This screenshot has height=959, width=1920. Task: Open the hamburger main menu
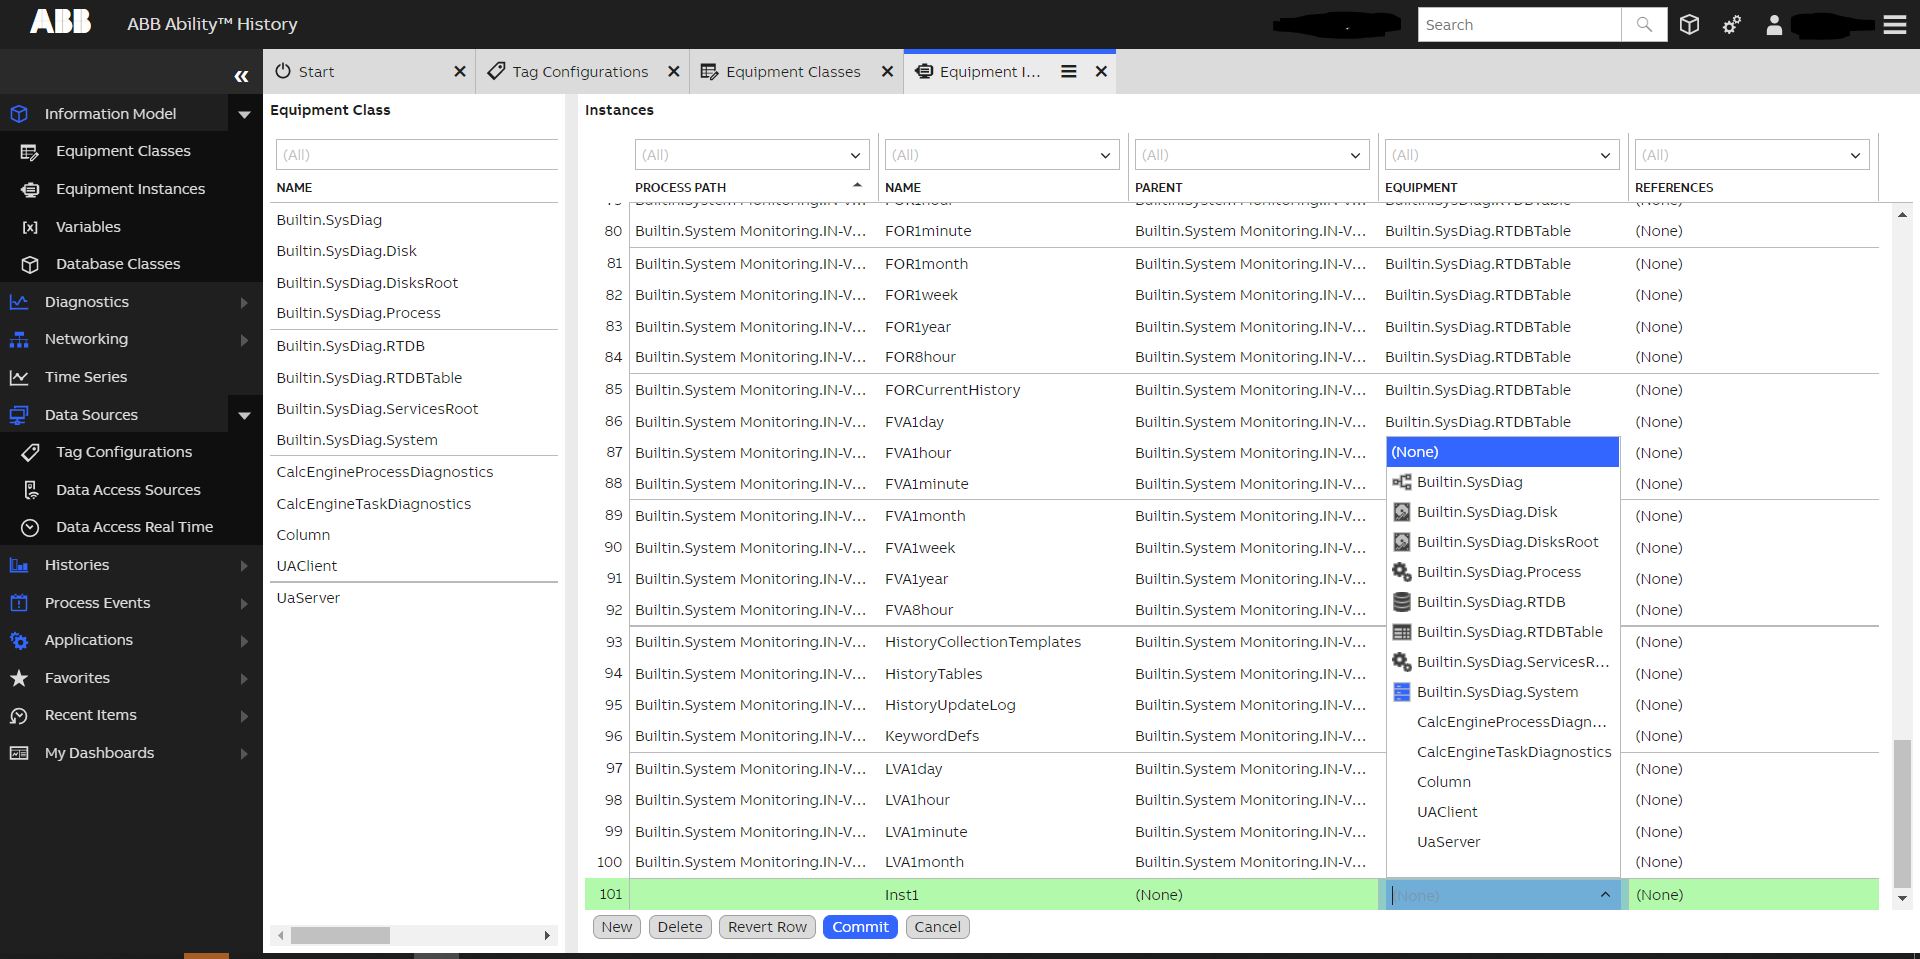(1895, 25)
